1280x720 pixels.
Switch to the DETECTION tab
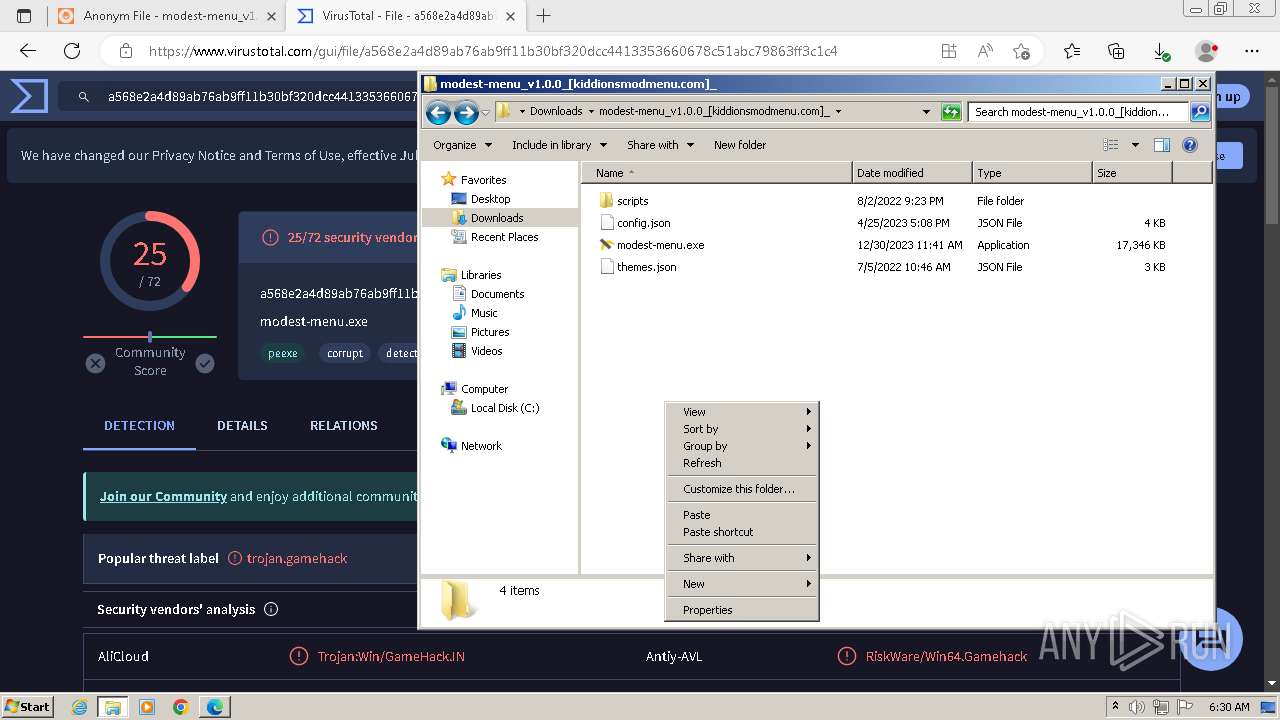tap(139, 426)
